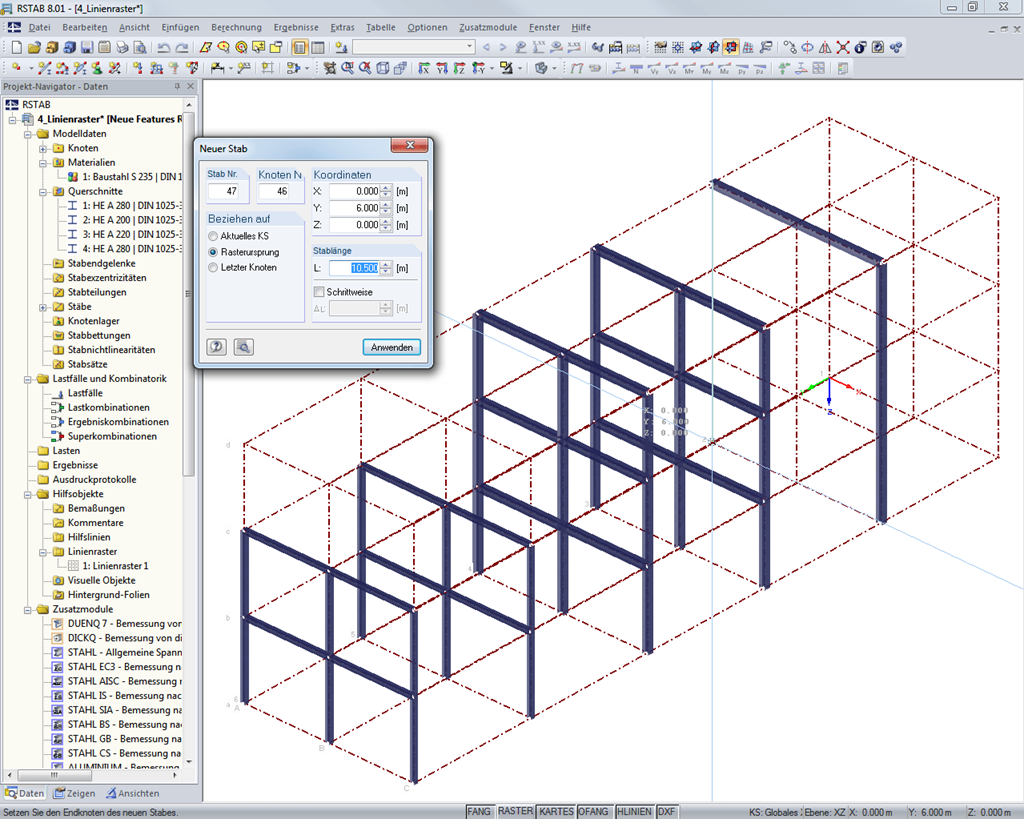Open the combo box dropdown in the top toolbar

coord(470,47)
